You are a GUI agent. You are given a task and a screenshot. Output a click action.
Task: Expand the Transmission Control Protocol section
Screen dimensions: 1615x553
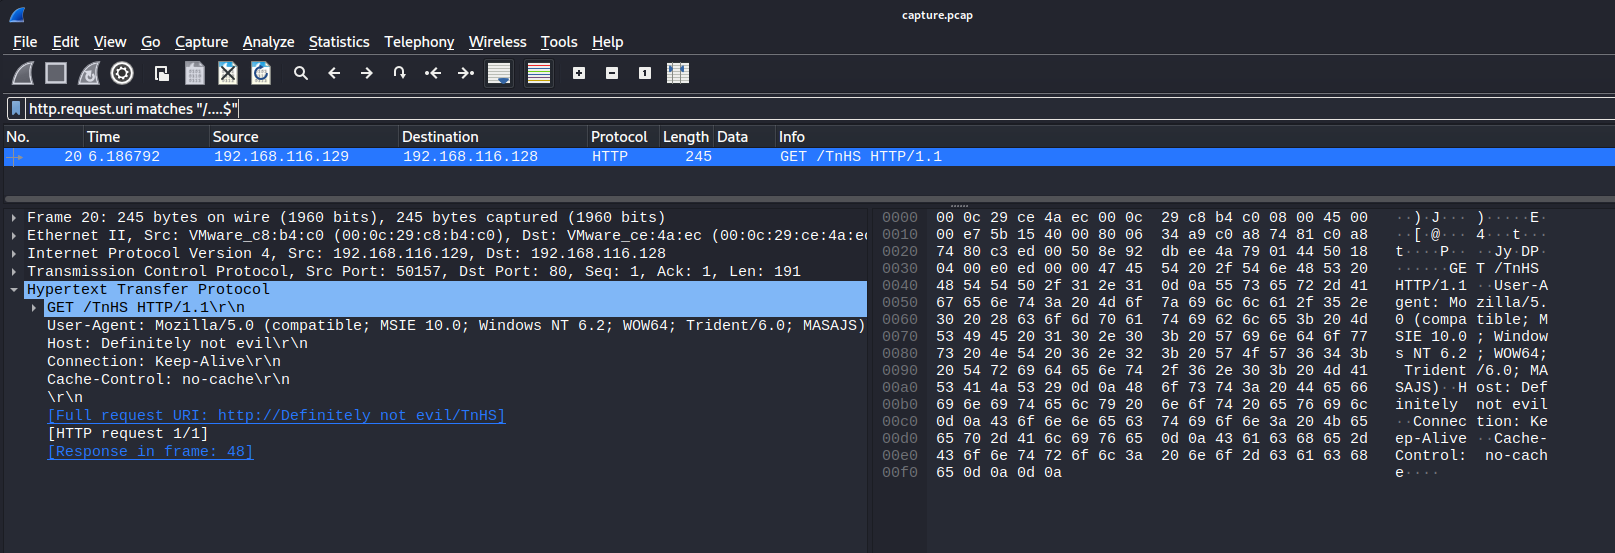click(x=14, y=272)
